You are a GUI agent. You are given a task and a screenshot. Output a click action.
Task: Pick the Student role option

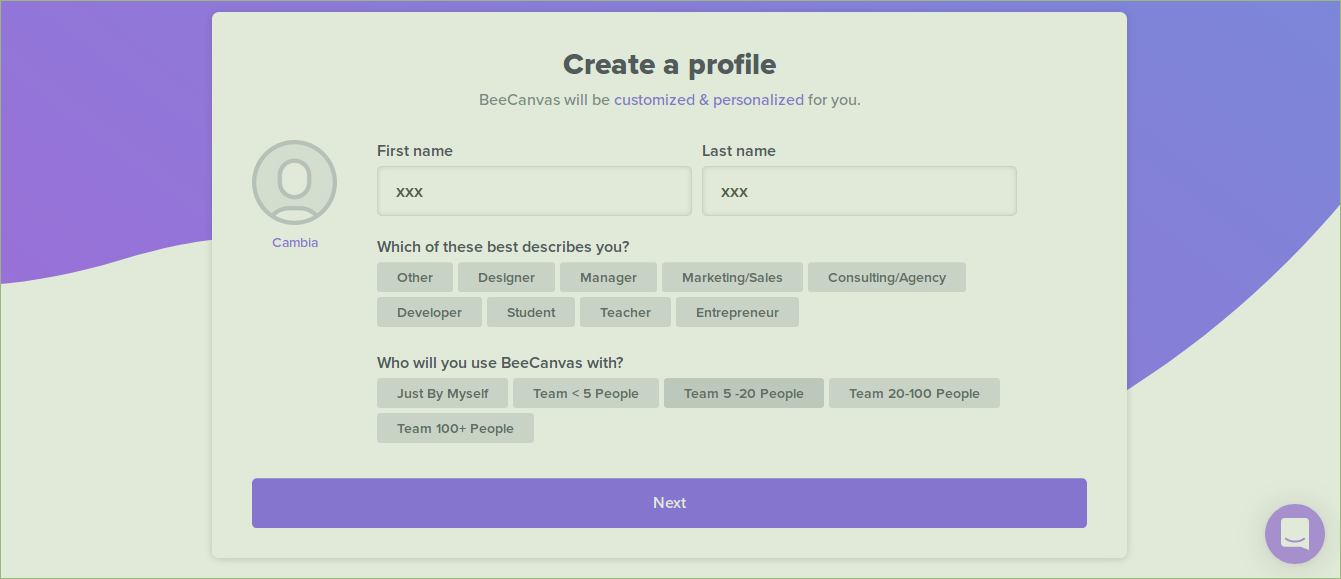pos(531,312)
